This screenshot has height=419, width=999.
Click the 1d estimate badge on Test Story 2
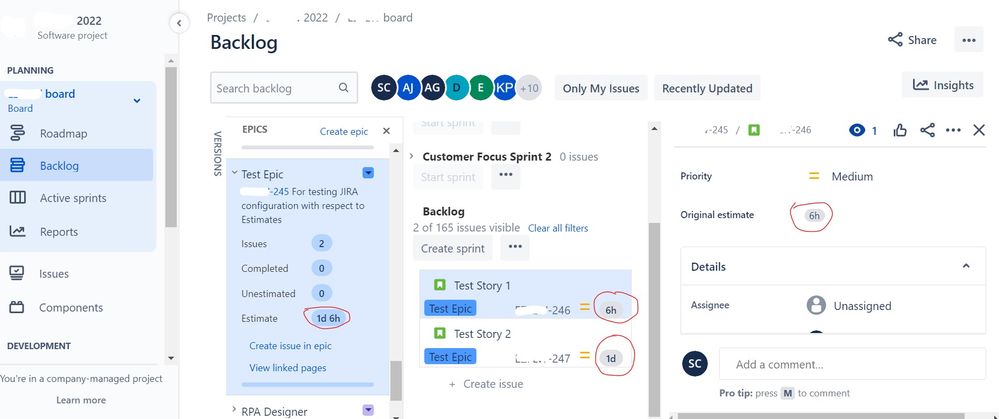coord(610,359)
